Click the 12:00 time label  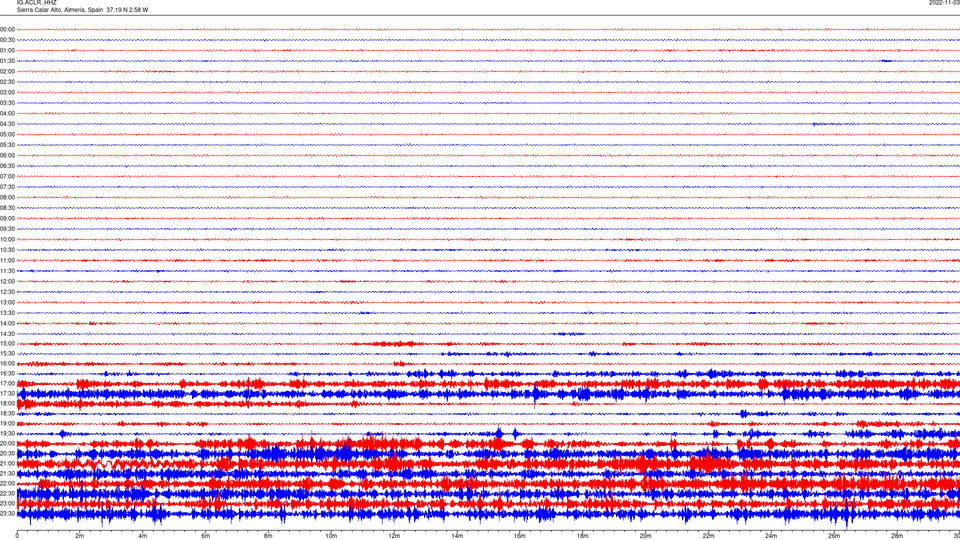click(7, 282)
